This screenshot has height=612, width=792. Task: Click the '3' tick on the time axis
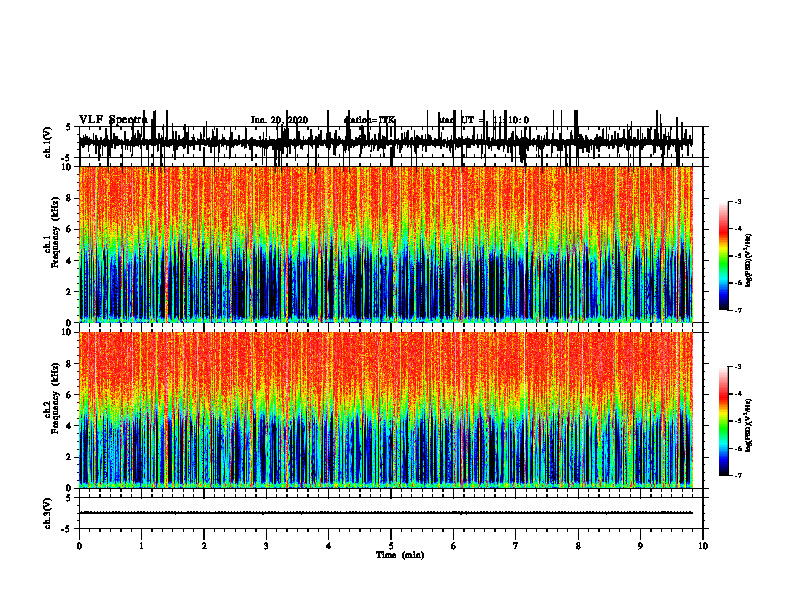(x=266, y=546)
